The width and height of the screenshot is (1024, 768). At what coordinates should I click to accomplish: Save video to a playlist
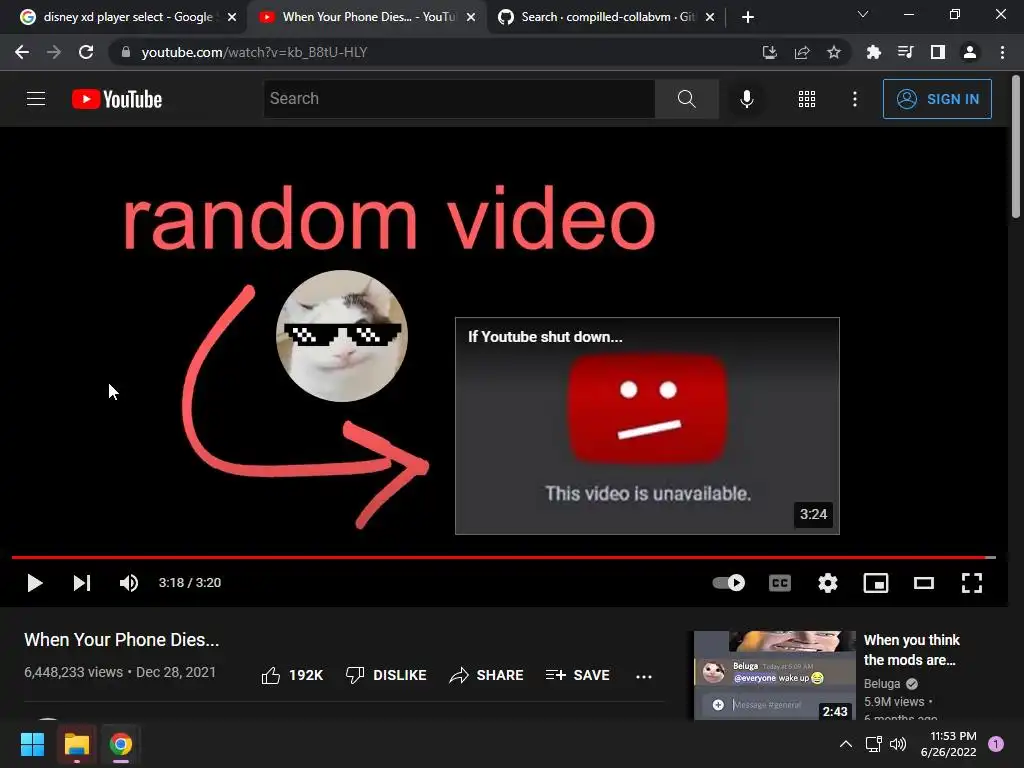point(578,675)
